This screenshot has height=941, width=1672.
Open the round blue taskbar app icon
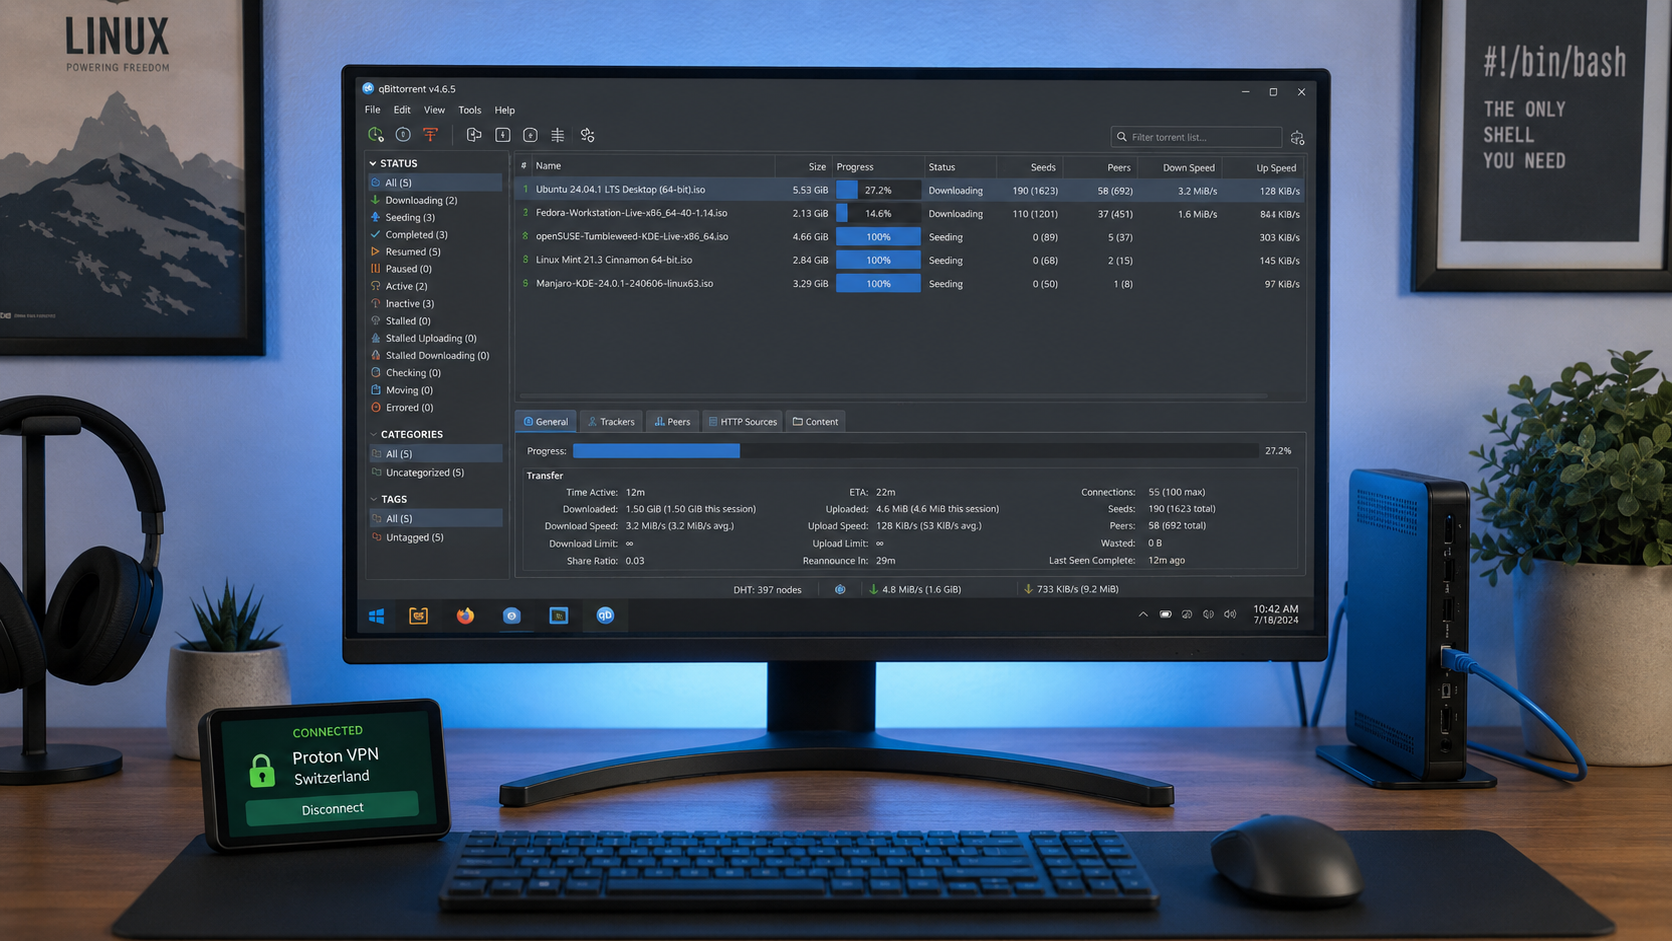(x=511, y=616)
